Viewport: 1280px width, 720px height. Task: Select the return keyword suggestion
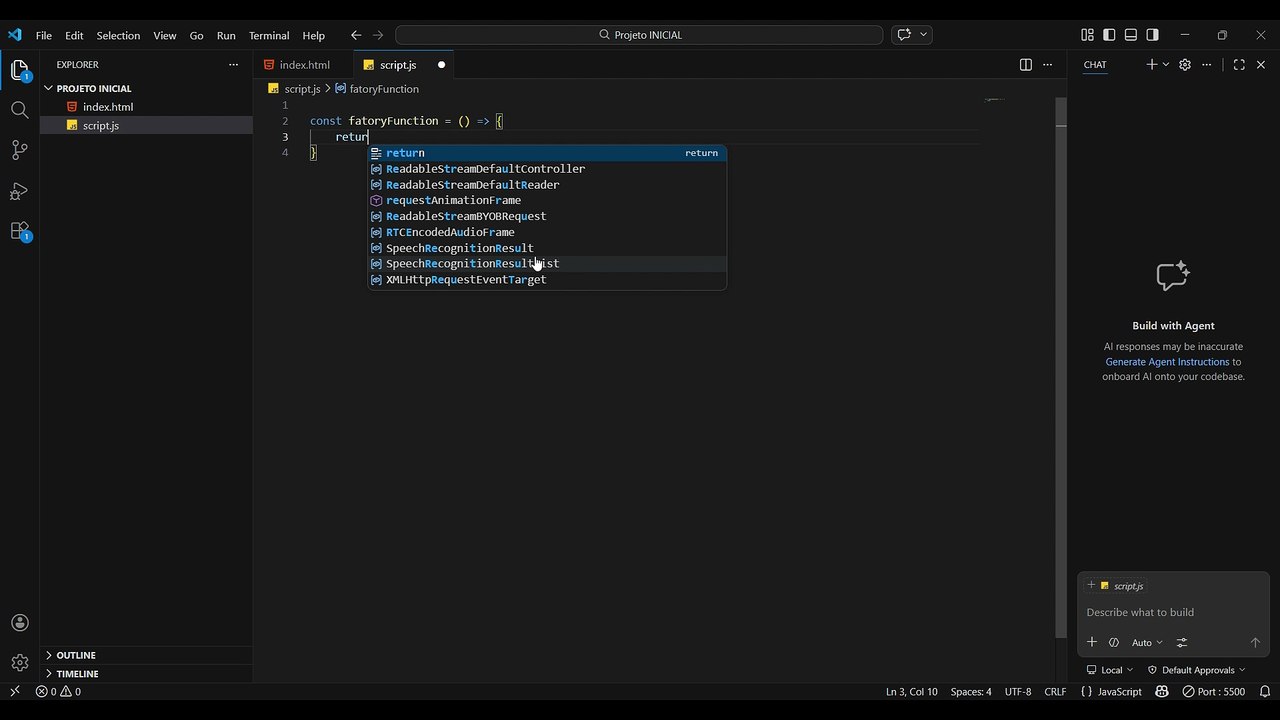coord(547,153)
